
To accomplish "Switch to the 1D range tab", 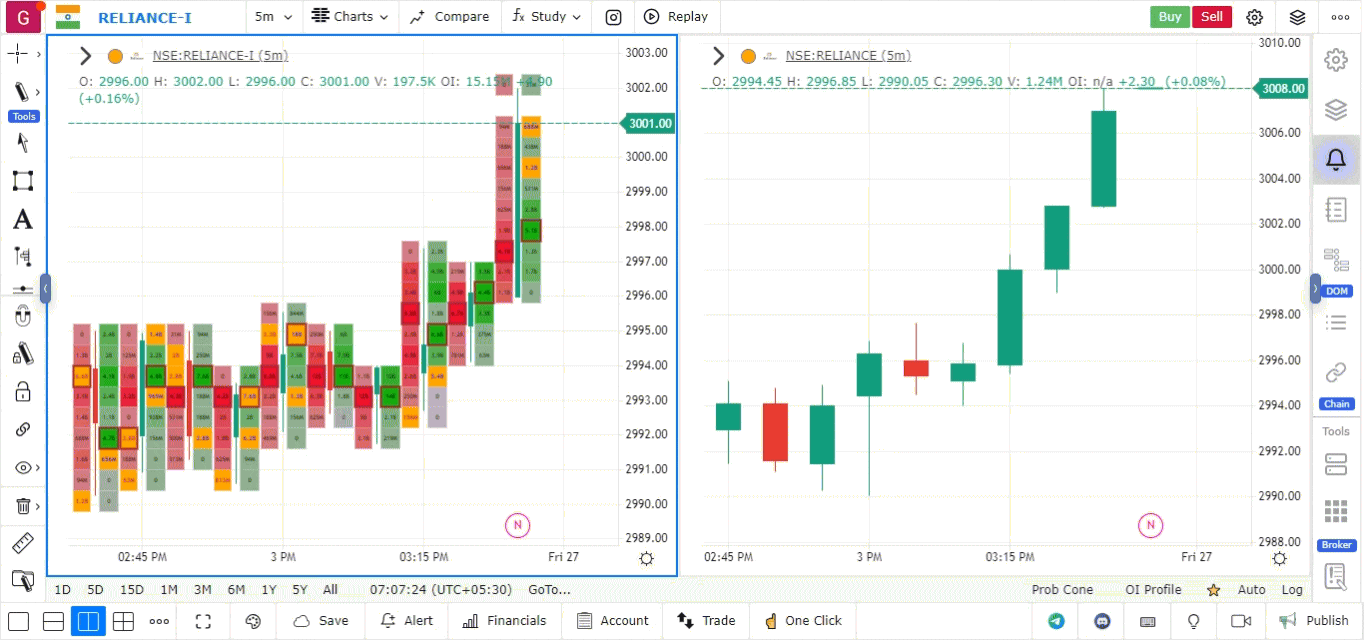I will click(62, 589).
